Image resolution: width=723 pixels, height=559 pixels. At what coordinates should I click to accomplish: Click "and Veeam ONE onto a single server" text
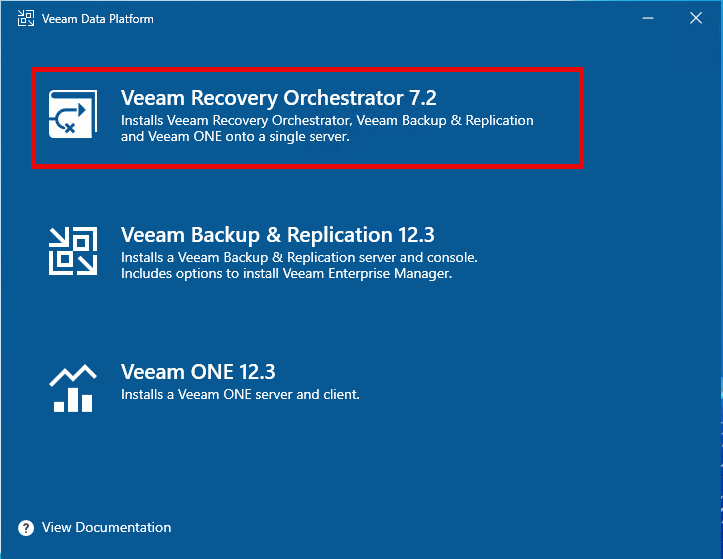click(235, 137)
